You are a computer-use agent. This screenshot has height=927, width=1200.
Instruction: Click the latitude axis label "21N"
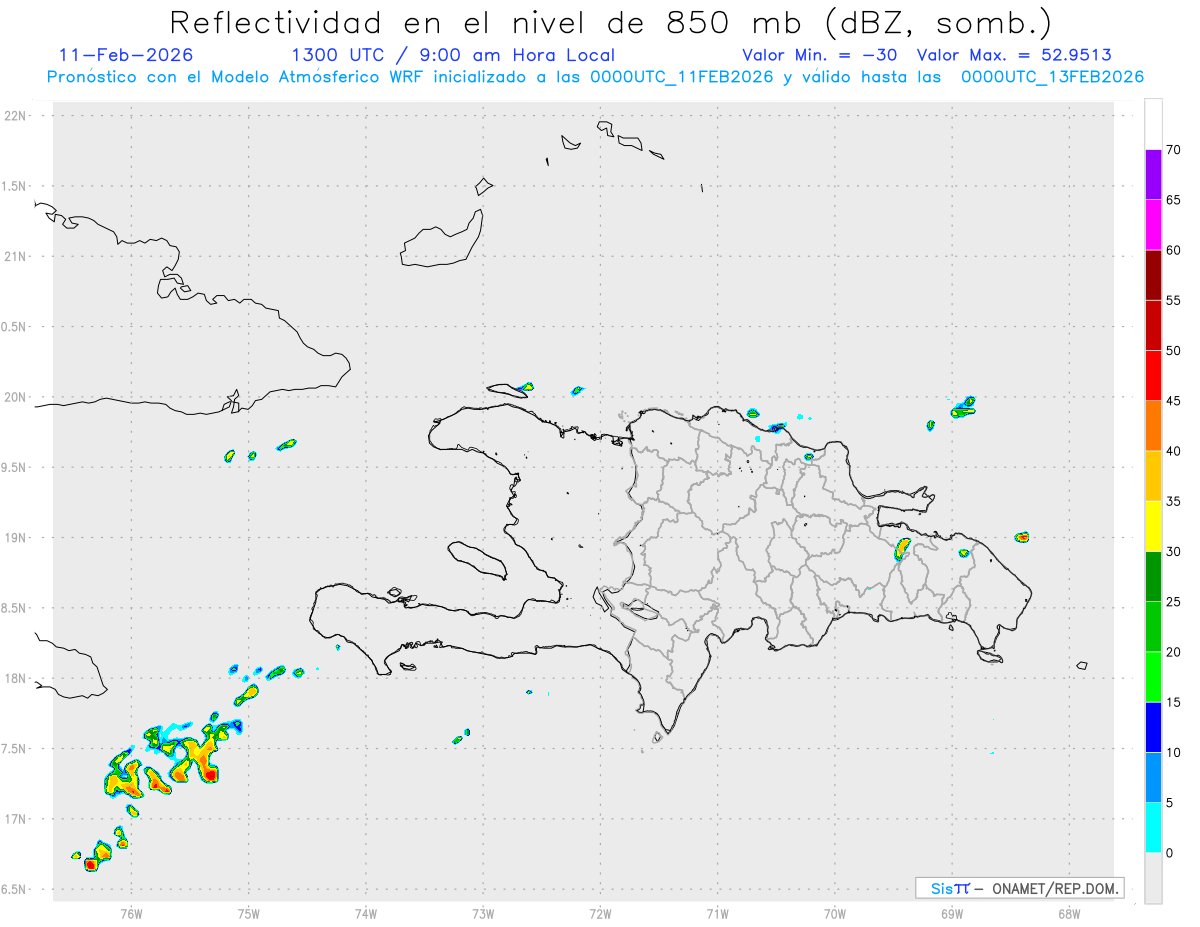(x=16, y=257)
